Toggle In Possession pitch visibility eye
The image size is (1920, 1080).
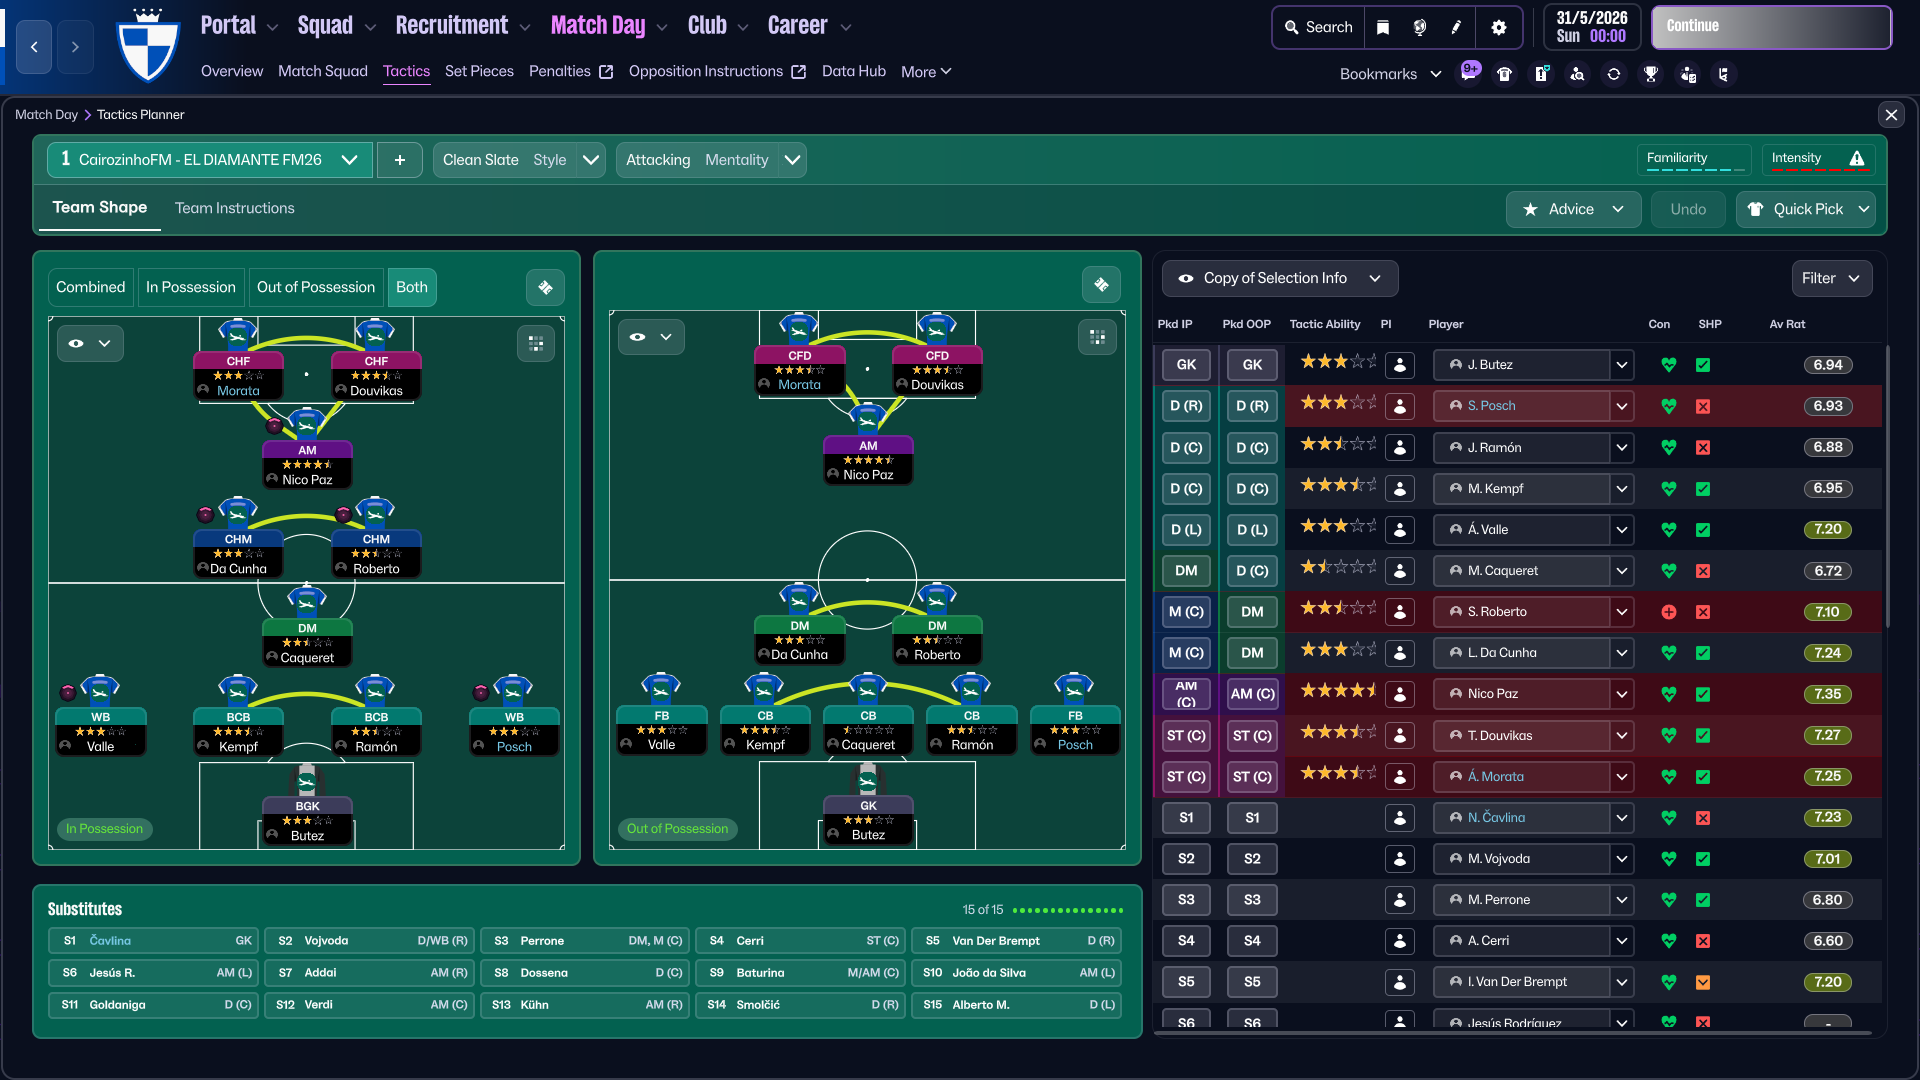click(76, 343)
